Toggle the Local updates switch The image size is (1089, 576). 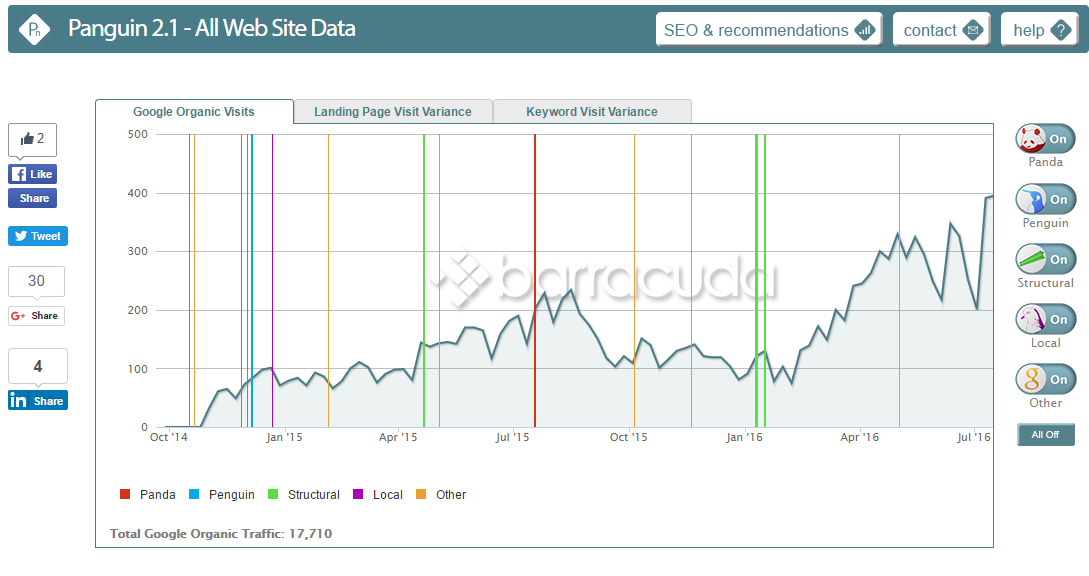(1045, 320)
